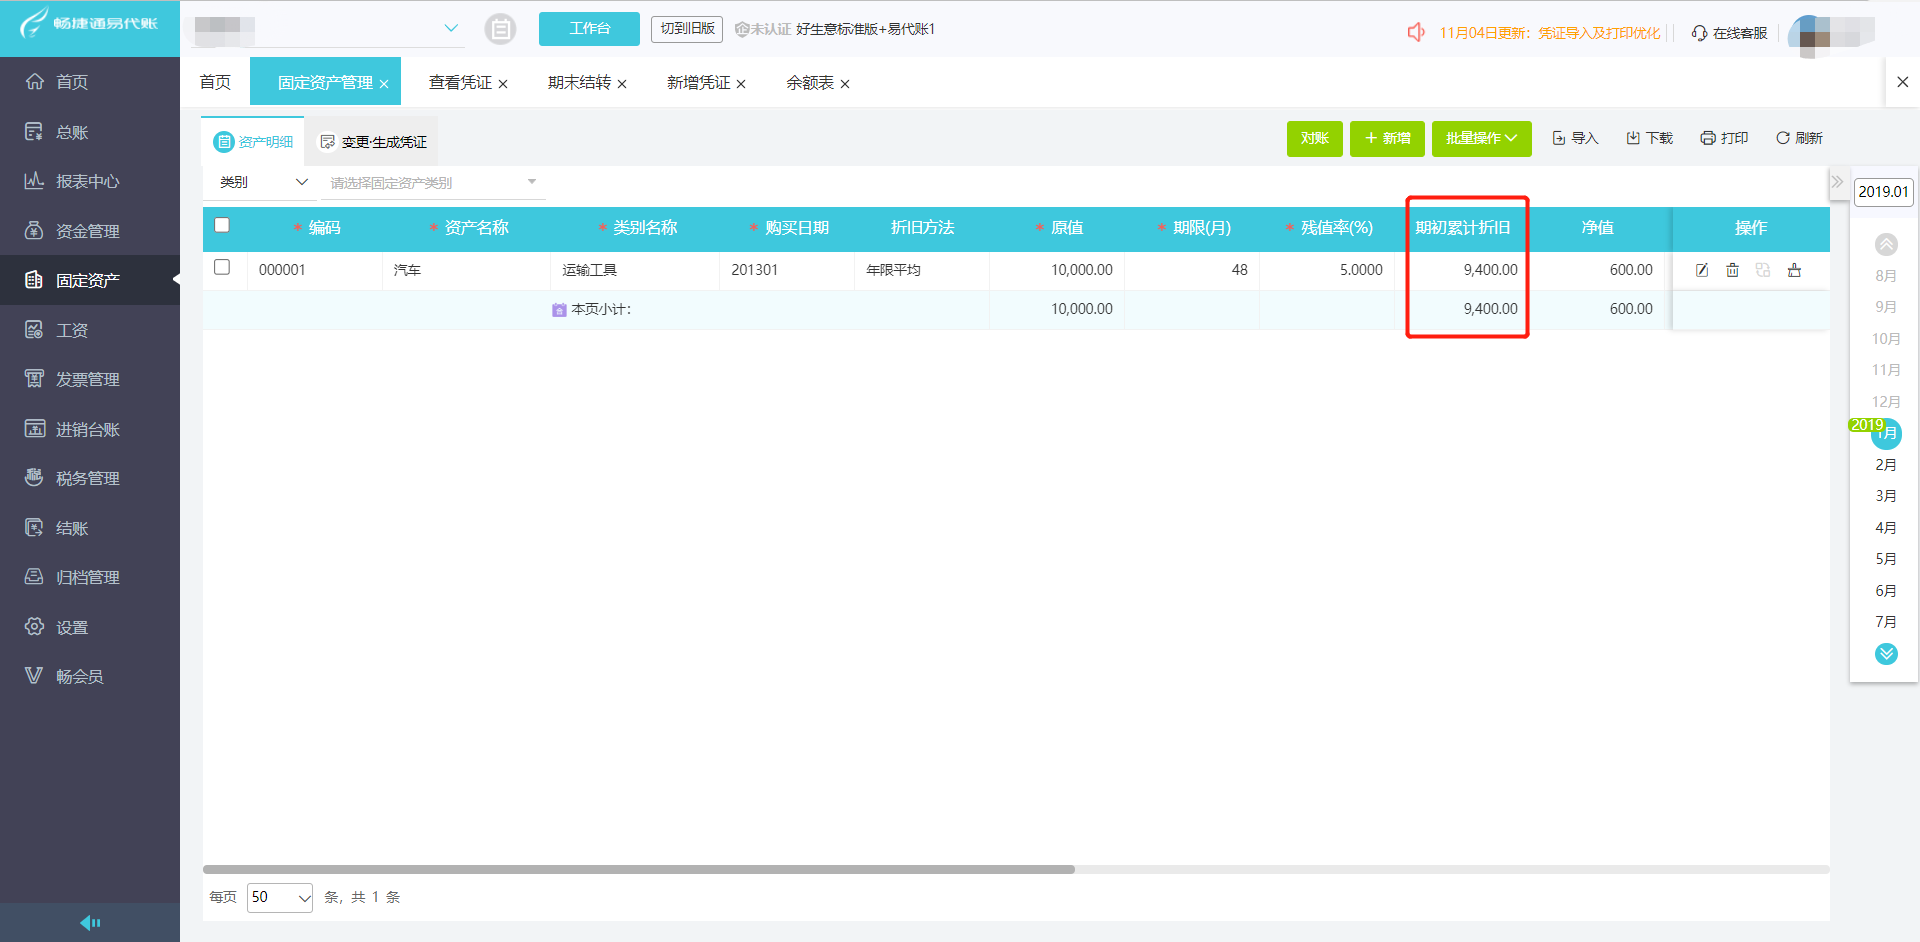This screenshot has width=1920, height=942.
Task: Open 请选择固定资产类别 combo box
Action: coord(433,182)
